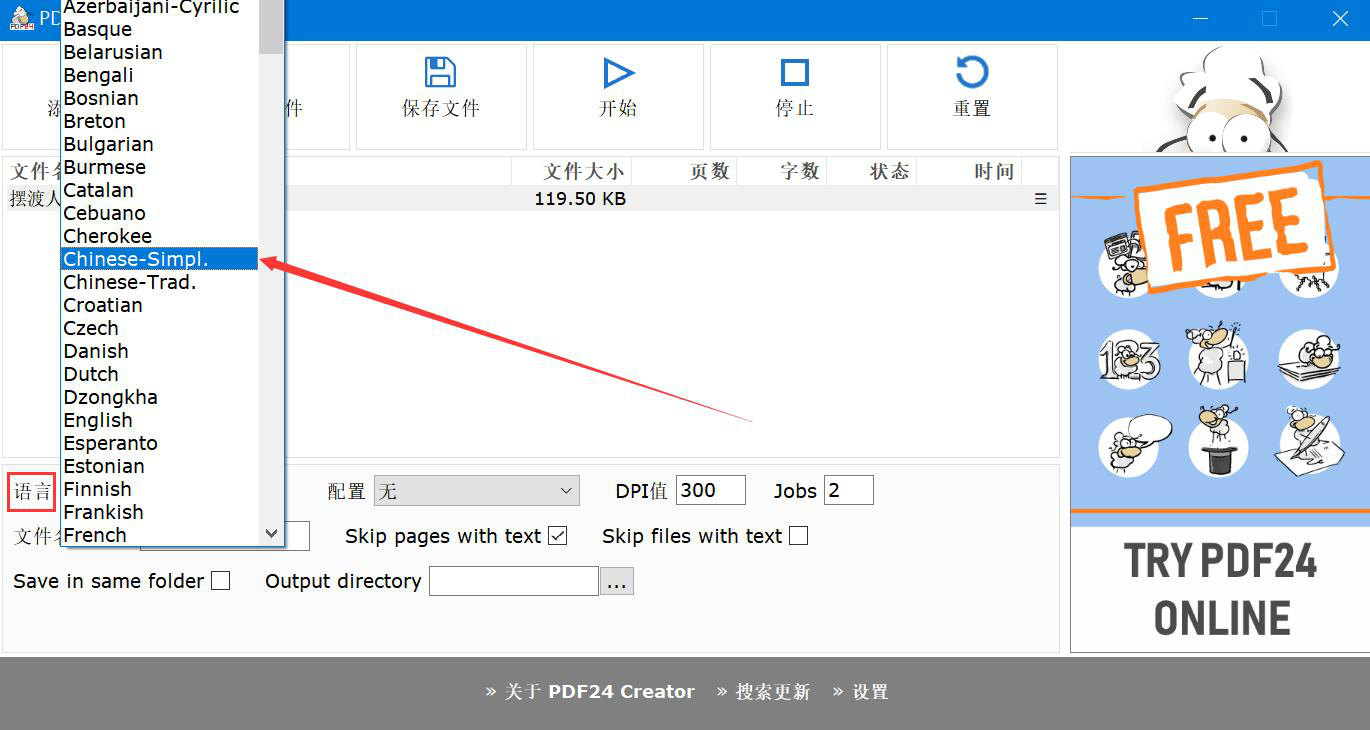Pick Bengali from the dropdown list
This screenshot has width=1370, height=730.
pos(160,75)
